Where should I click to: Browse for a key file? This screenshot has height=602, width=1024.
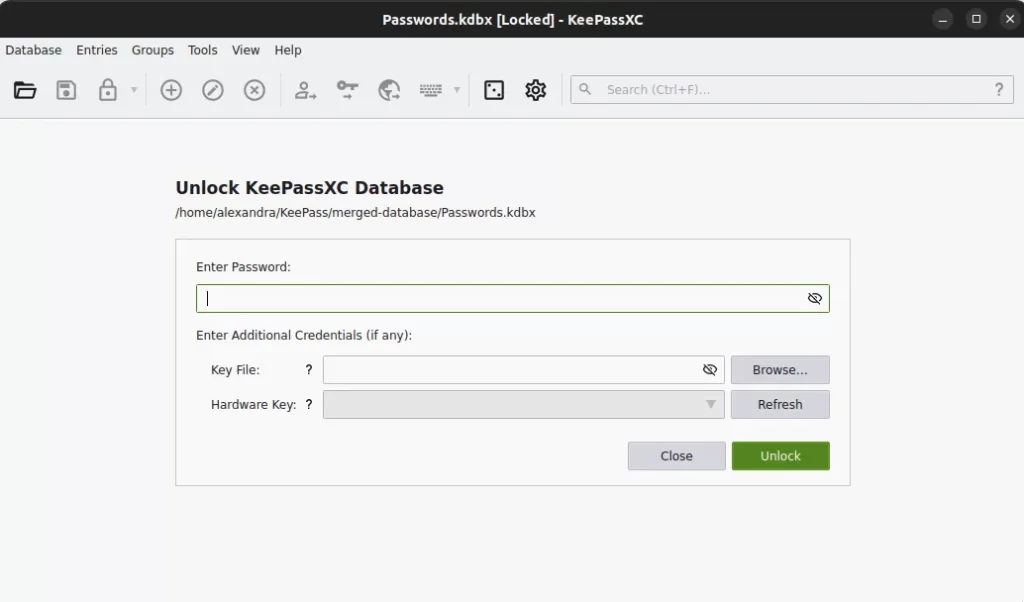pyautogui.click(x=780, y=369)
